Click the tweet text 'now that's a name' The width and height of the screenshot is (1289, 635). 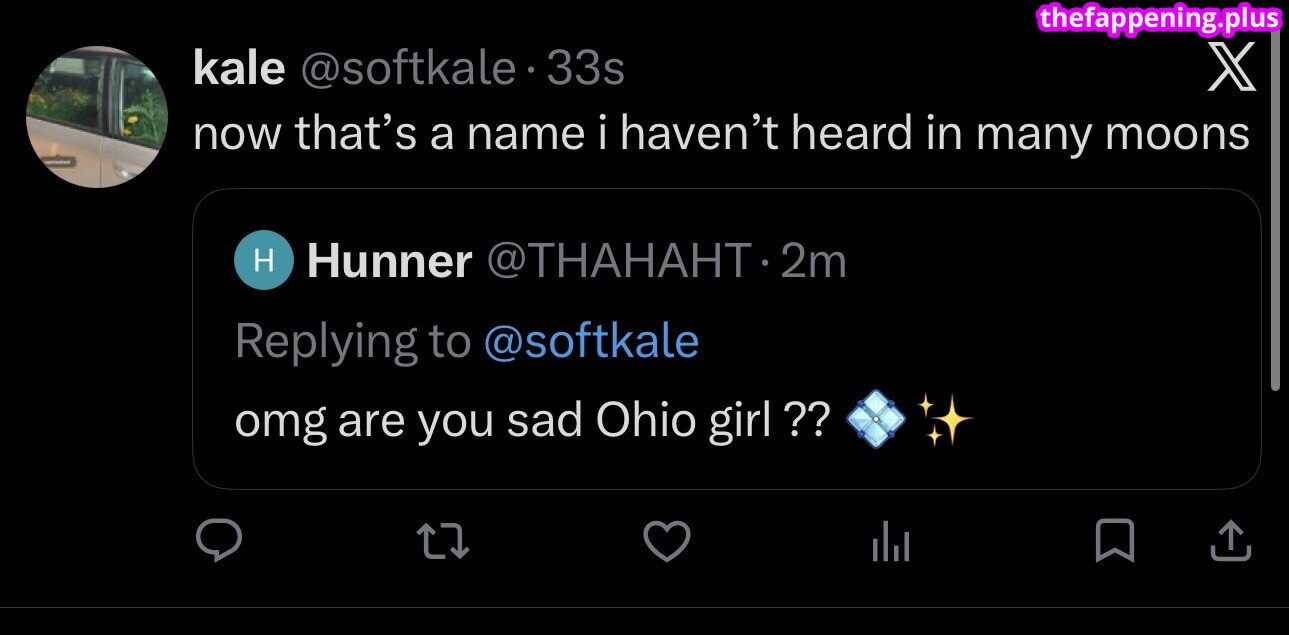[720, 133]
